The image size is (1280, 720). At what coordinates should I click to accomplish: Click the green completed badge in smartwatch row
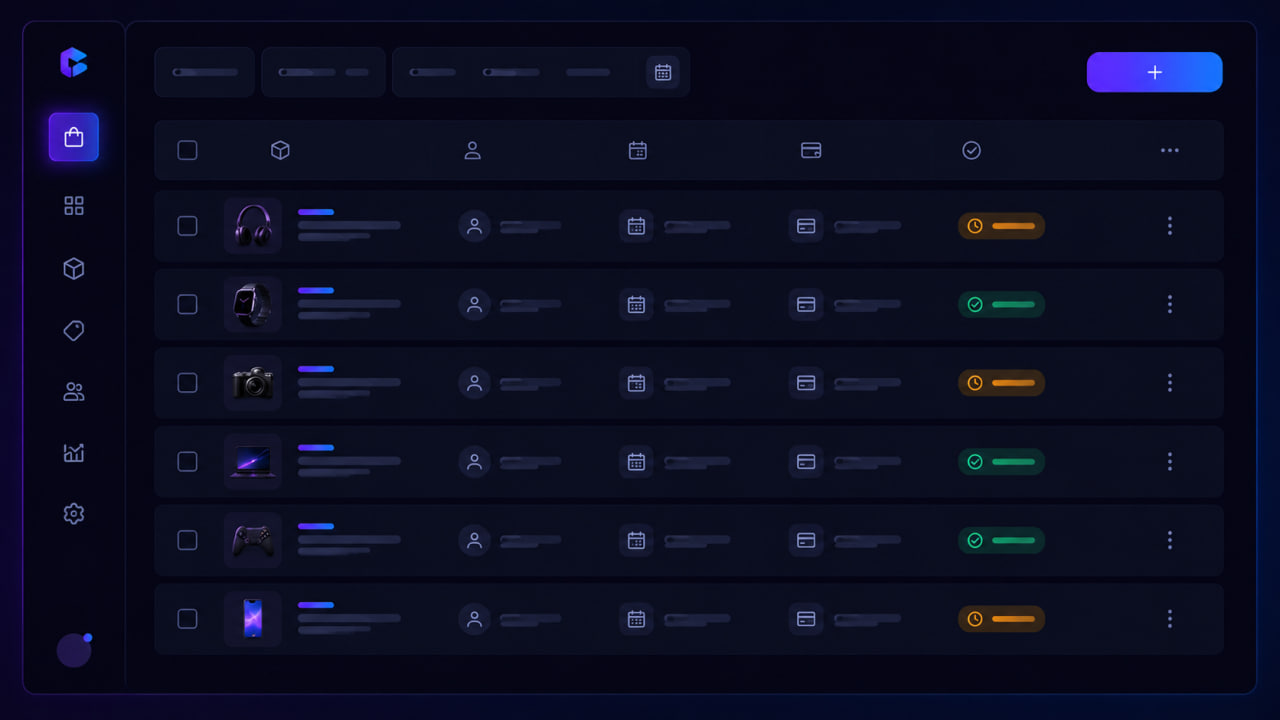coord(1001,304)
